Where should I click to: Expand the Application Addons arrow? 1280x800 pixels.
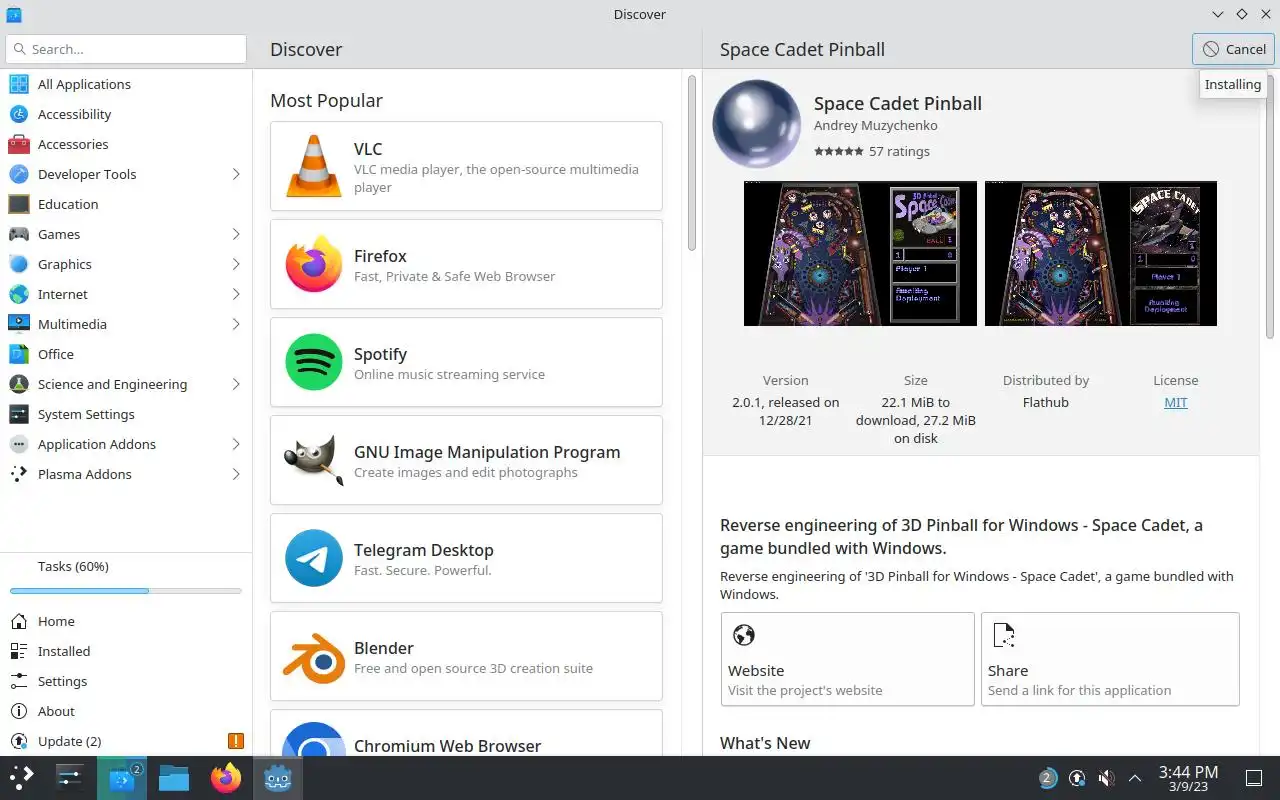point(236,444)
